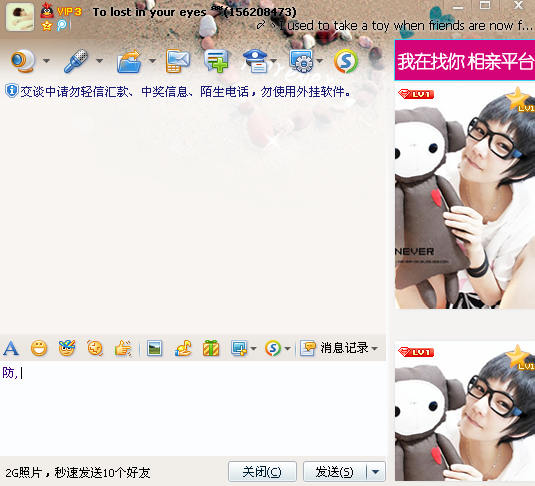Click the LV1 diamond badge on upper portrait
The width and height of the screenshot is (535, 486).
(x=416, y=94)
